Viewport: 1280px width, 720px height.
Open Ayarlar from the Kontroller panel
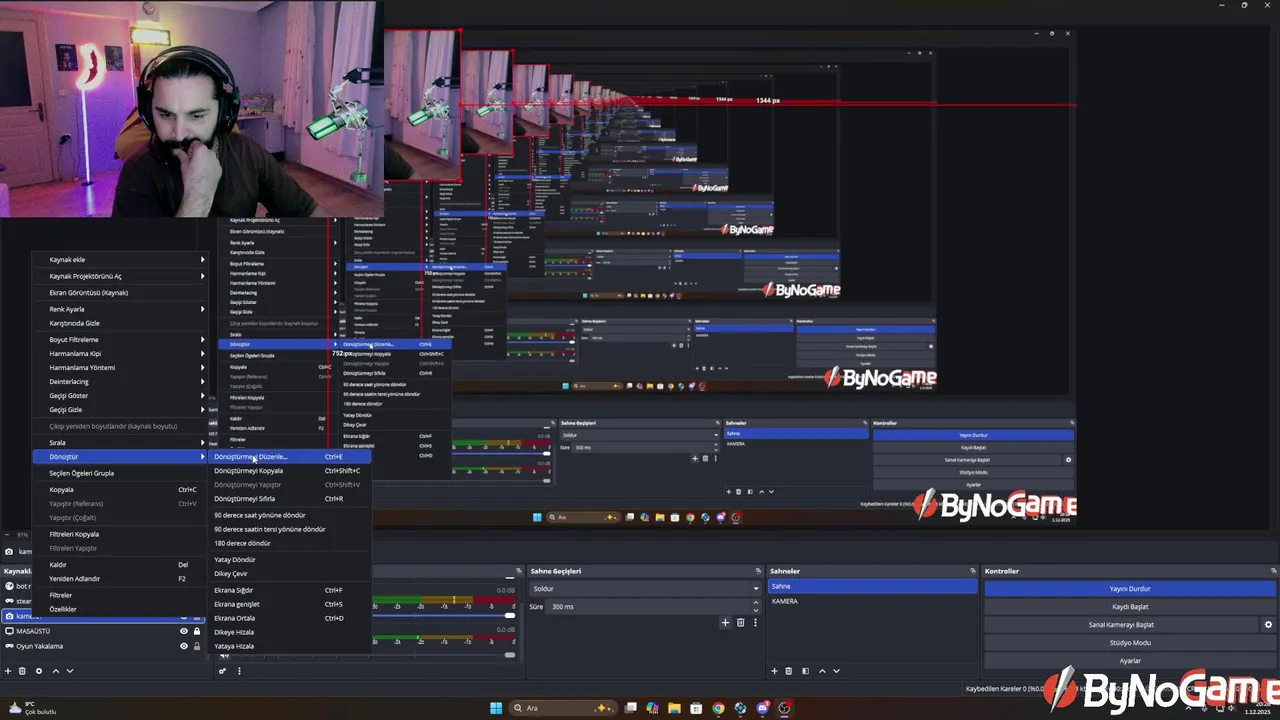(x=1130, y=661)
